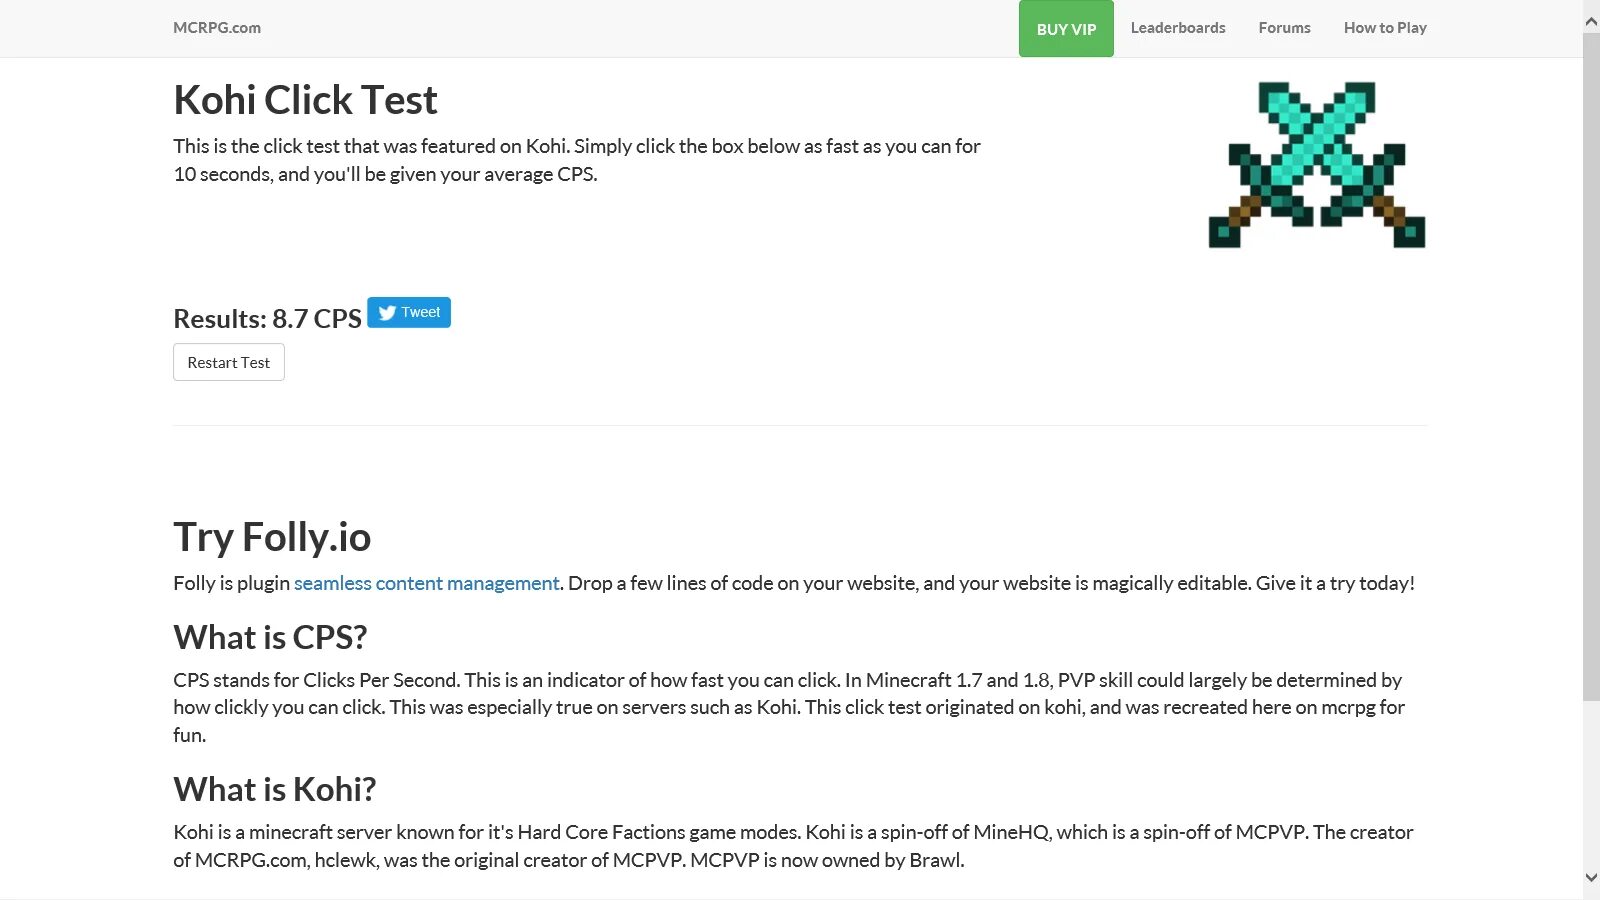The image size is (1600, 900).
Task: Click the paragraph describing the Kohi server
Action: [792, 846]
